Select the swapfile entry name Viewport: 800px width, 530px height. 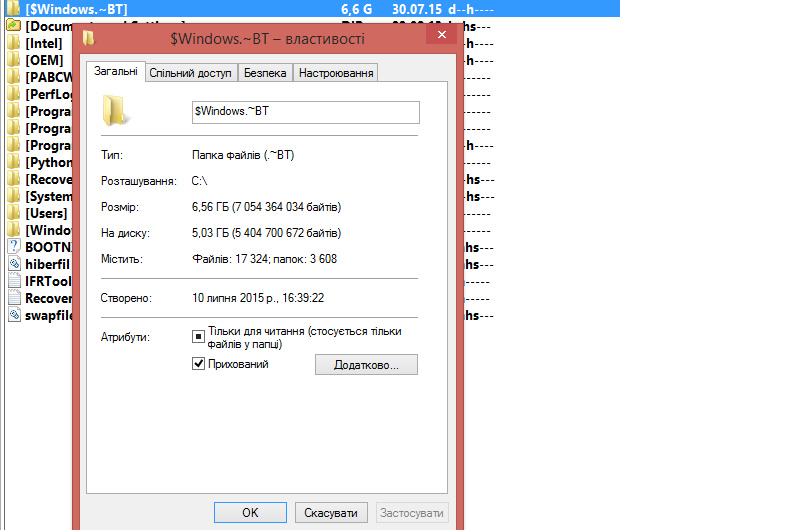(x=49, y=315)
